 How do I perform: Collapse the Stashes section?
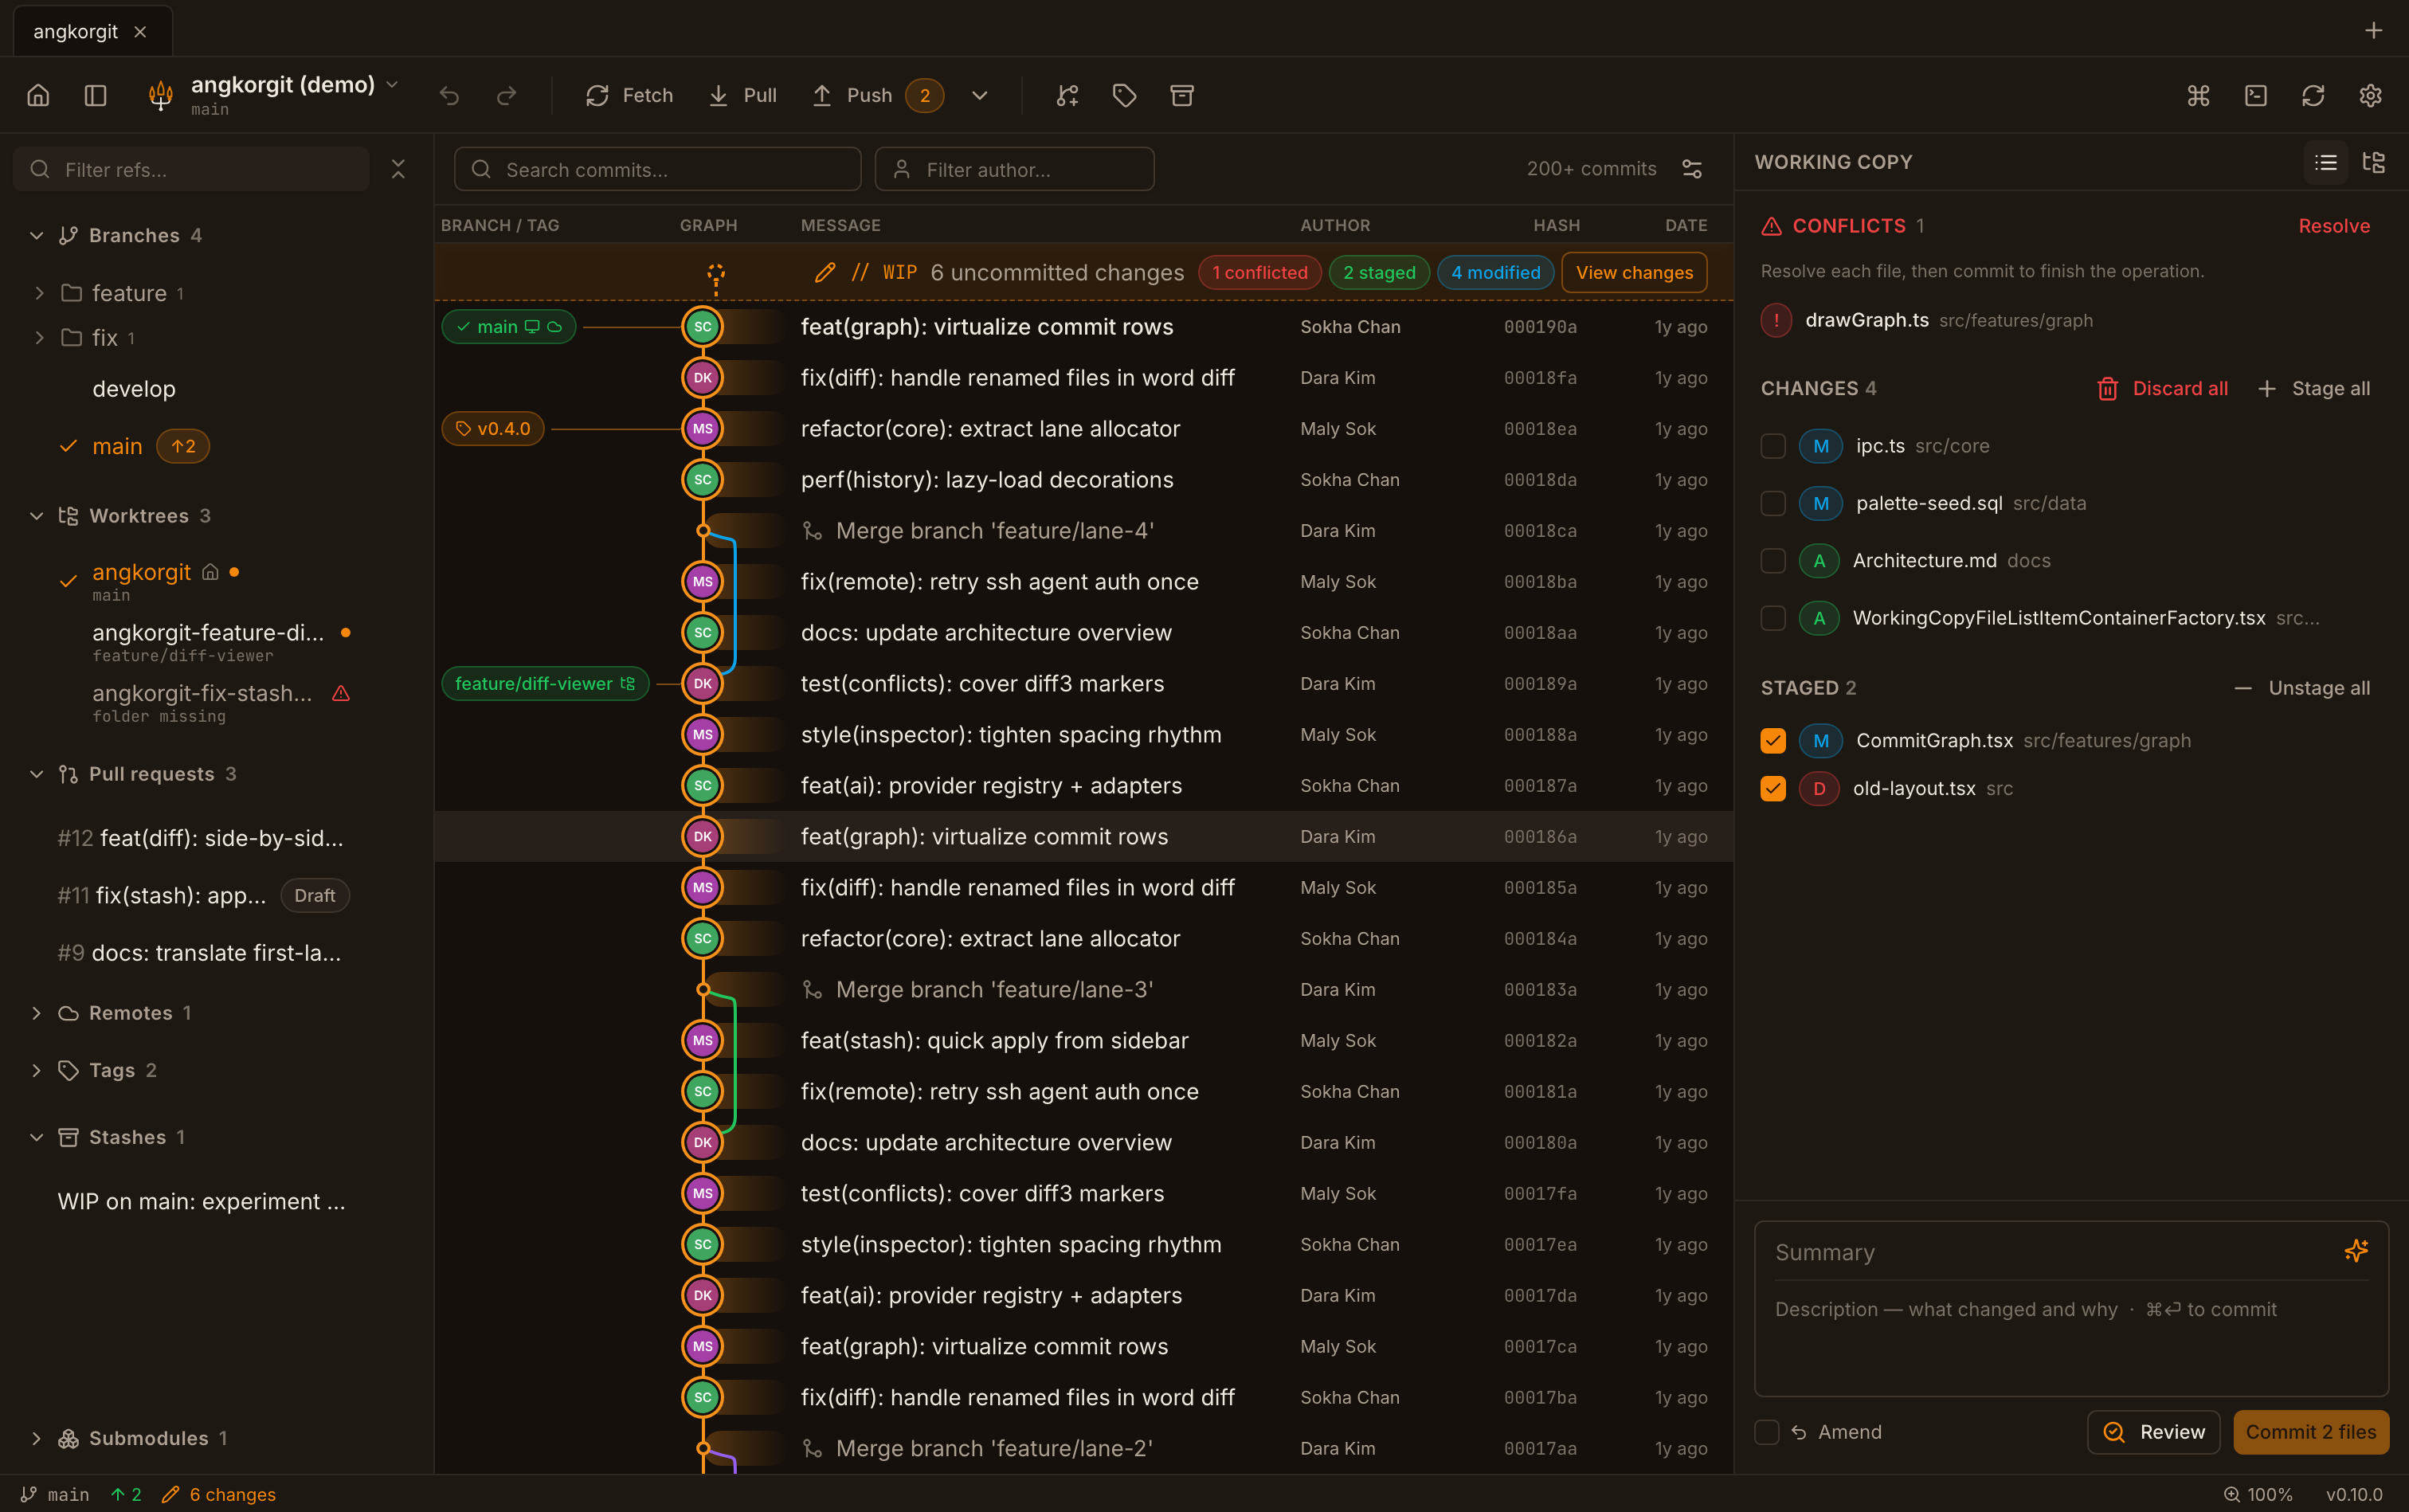[x=37, y=1137]
